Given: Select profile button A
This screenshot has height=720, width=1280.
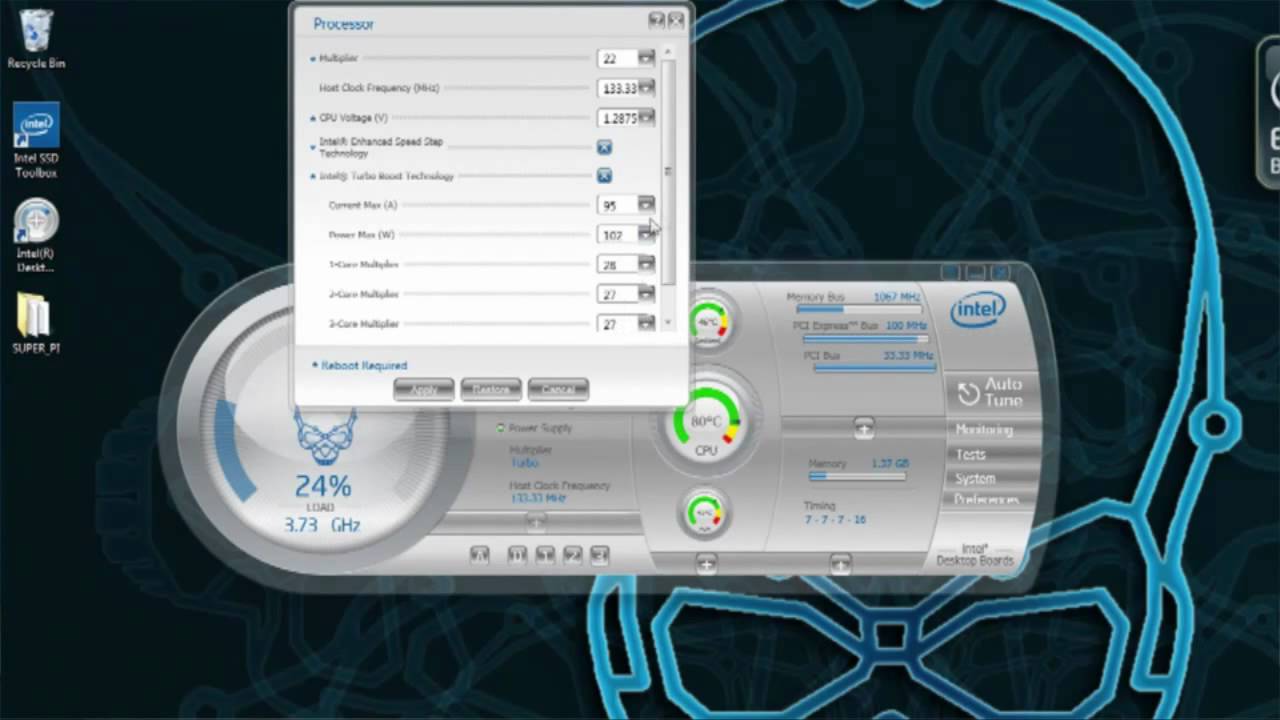Looking at the screenshot, I should pos(479,554).
